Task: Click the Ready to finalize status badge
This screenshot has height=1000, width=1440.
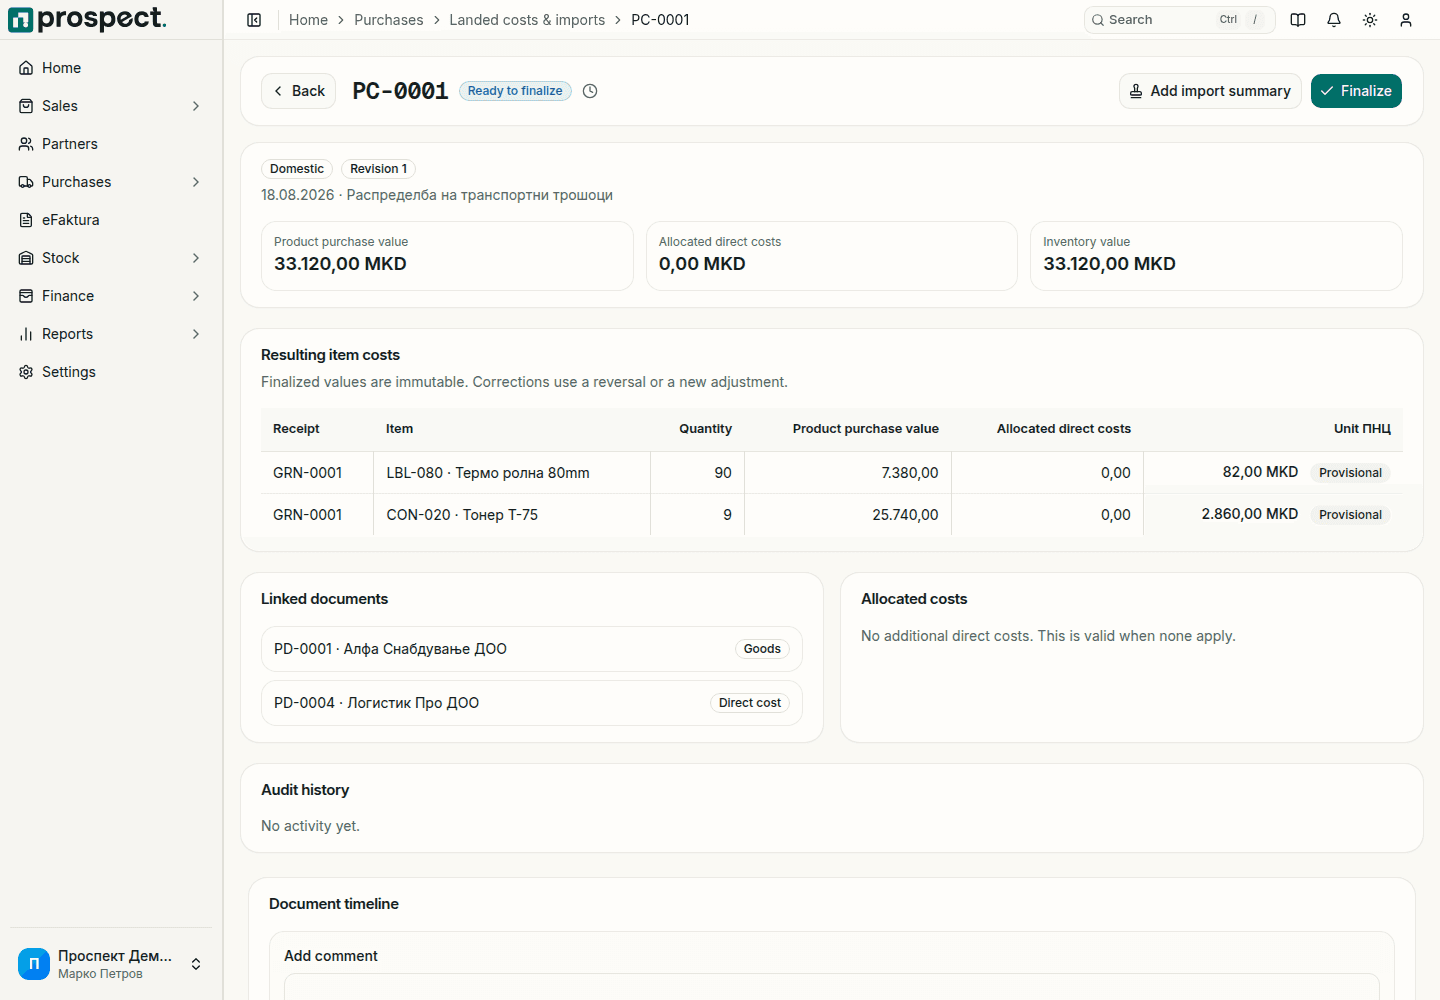Action: coord(515,91)
